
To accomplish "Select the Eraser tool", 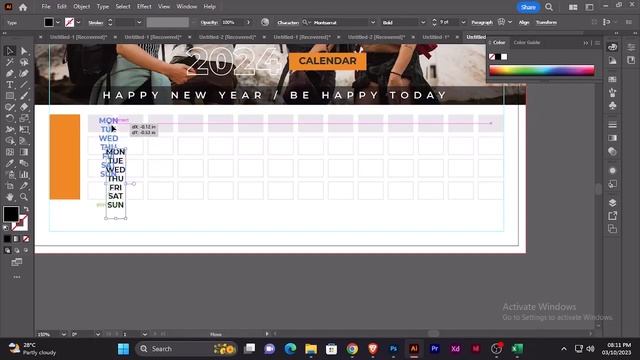I will (x=24, y=107).
